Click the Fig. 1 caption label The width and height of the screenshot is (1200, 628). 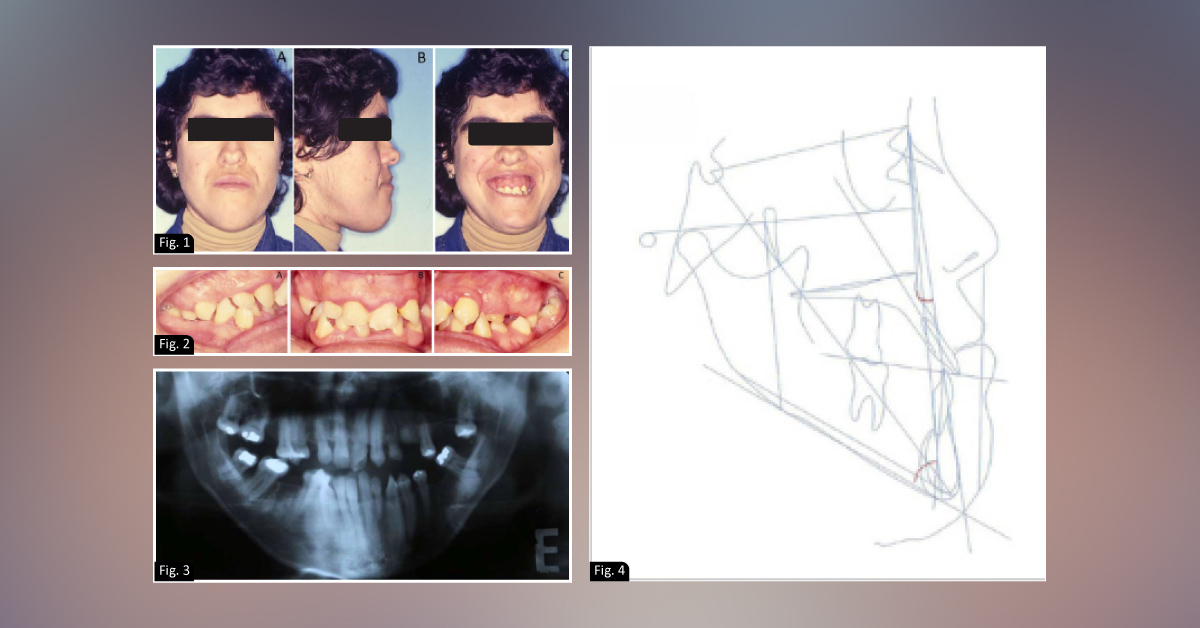coord(173,242)
